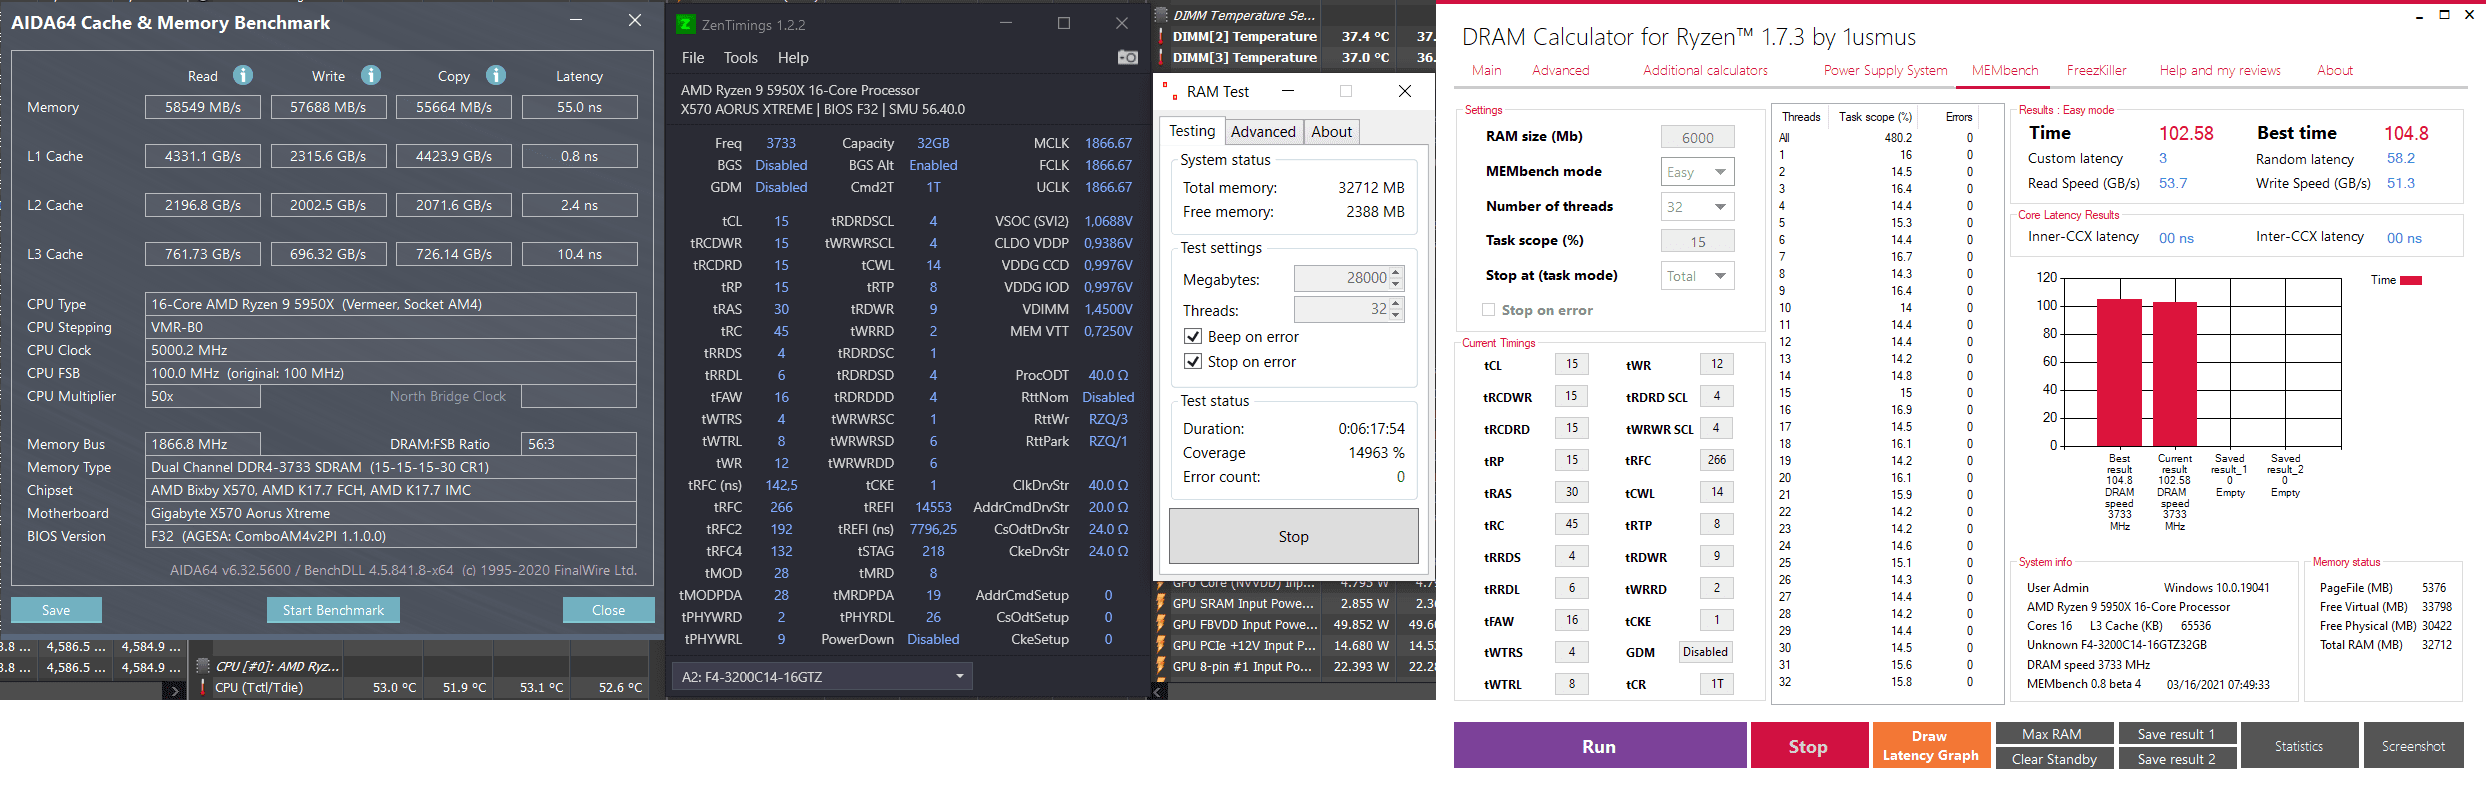Open the ZenTimings DIMM selector dropdown
The height and width of the screenshot is (791, 2486).
822,677
